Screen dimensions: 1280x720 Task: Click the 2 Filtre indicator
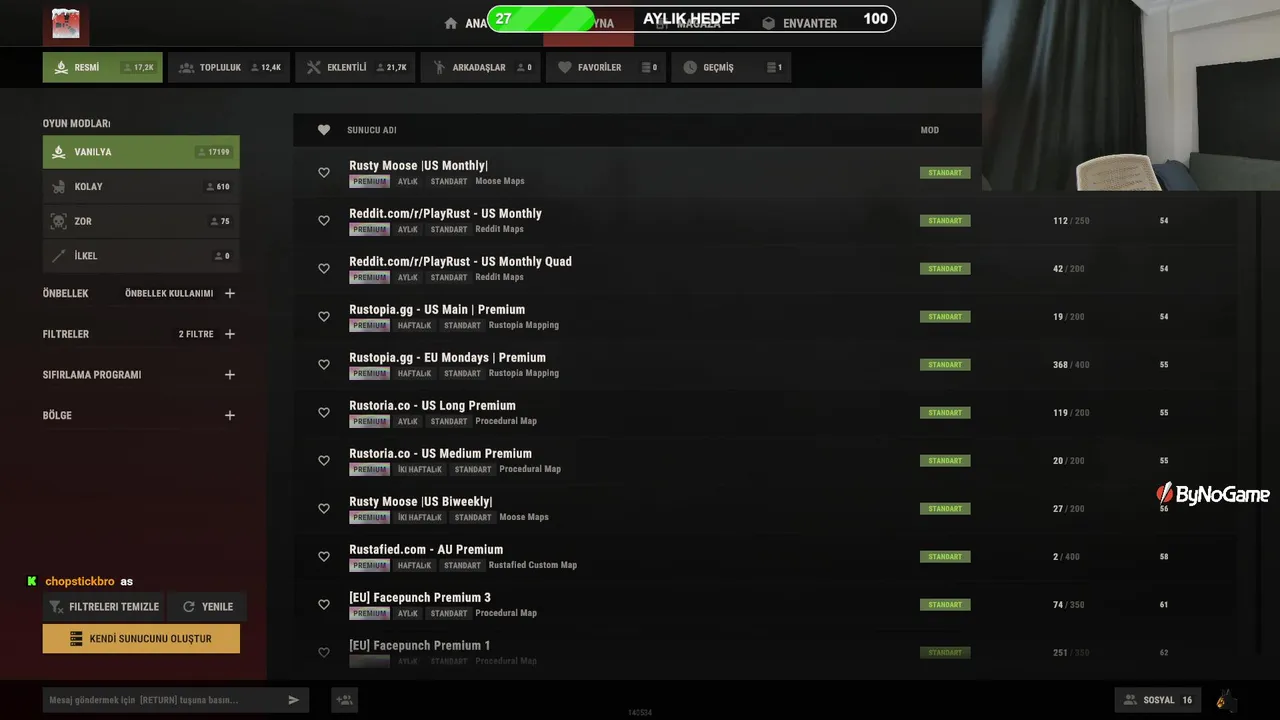196,334
